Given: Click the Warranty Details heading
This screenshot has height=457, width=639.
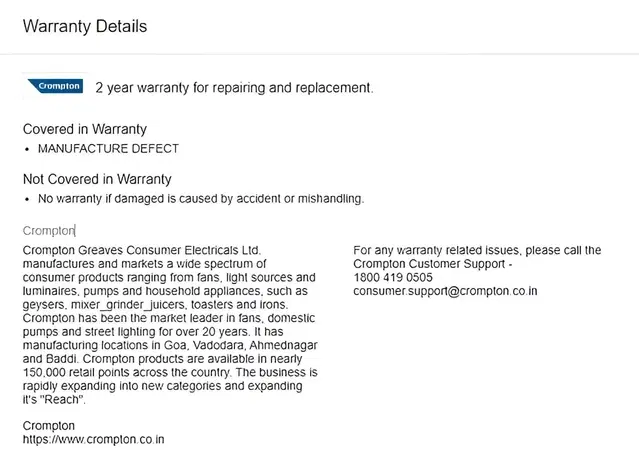Looking at the screenshot, I should [85, 26].
